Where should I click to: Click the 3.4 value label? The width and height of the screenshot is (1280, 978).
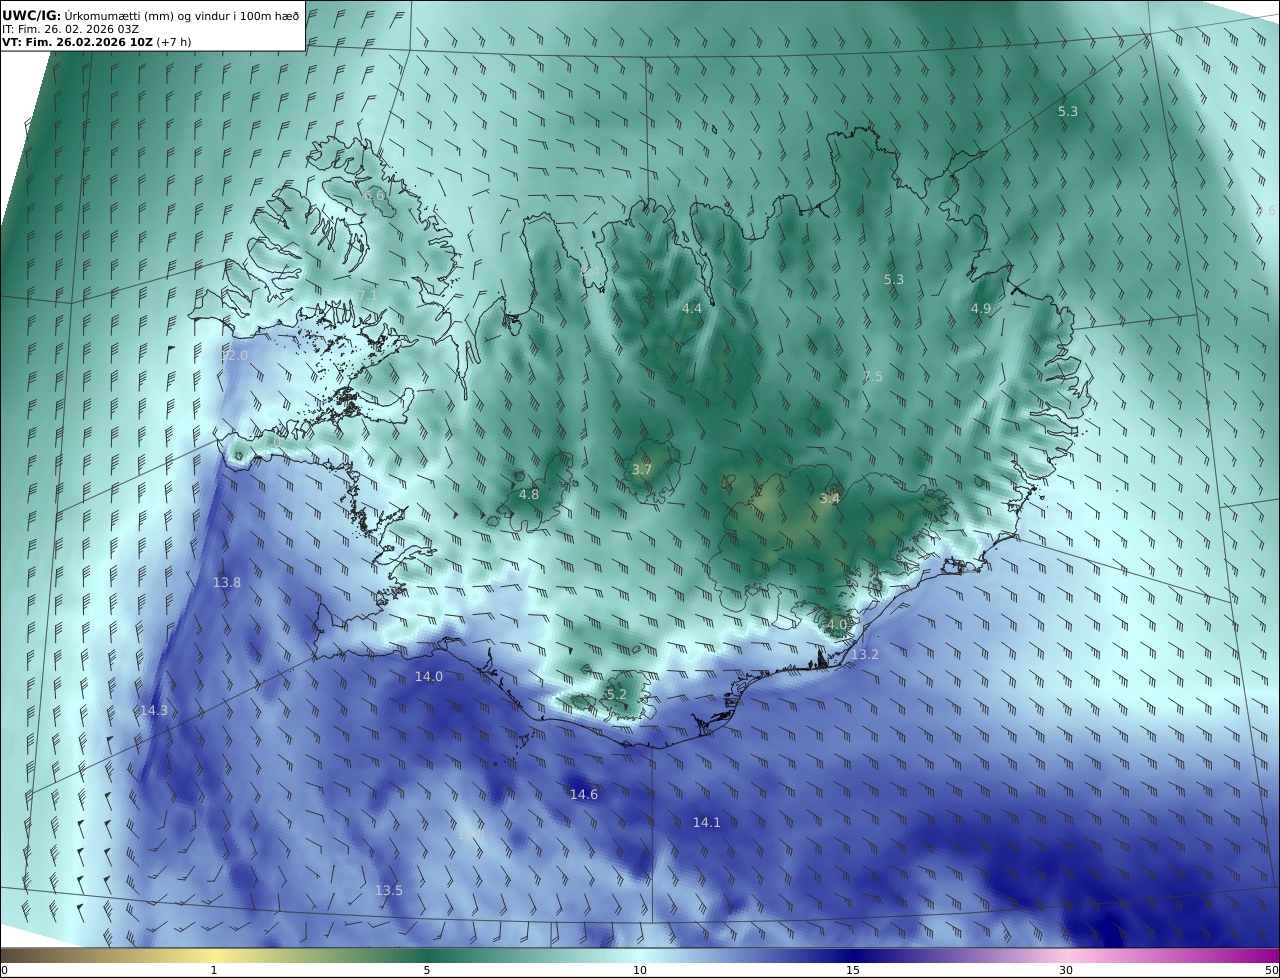coord(830,499)
